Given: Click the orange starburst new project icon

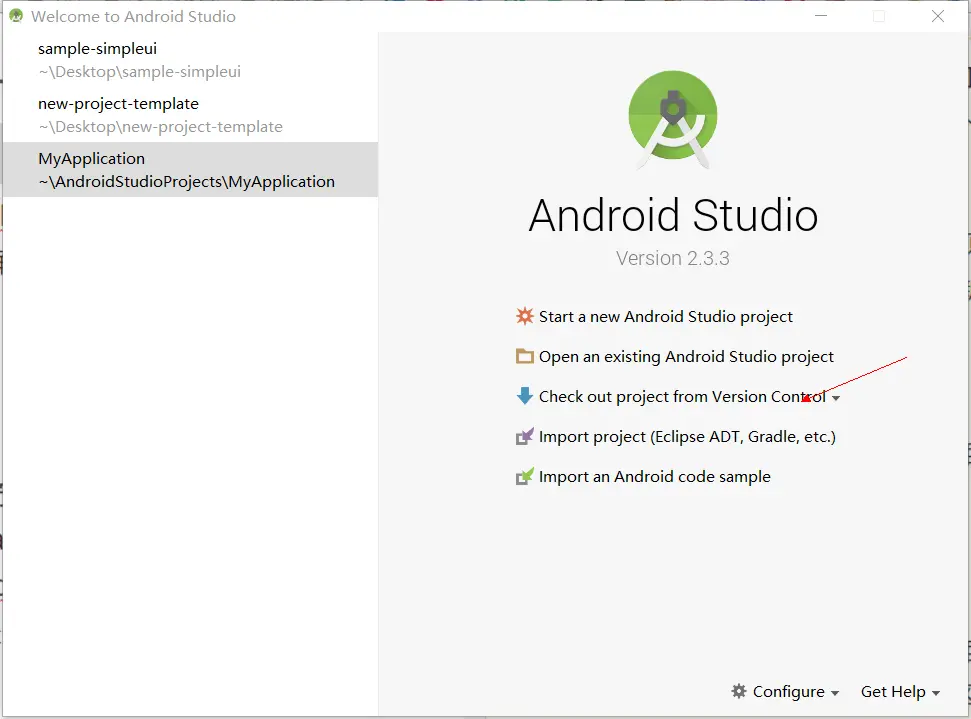Looking at the screenshot, I should [x=525, y=316].
